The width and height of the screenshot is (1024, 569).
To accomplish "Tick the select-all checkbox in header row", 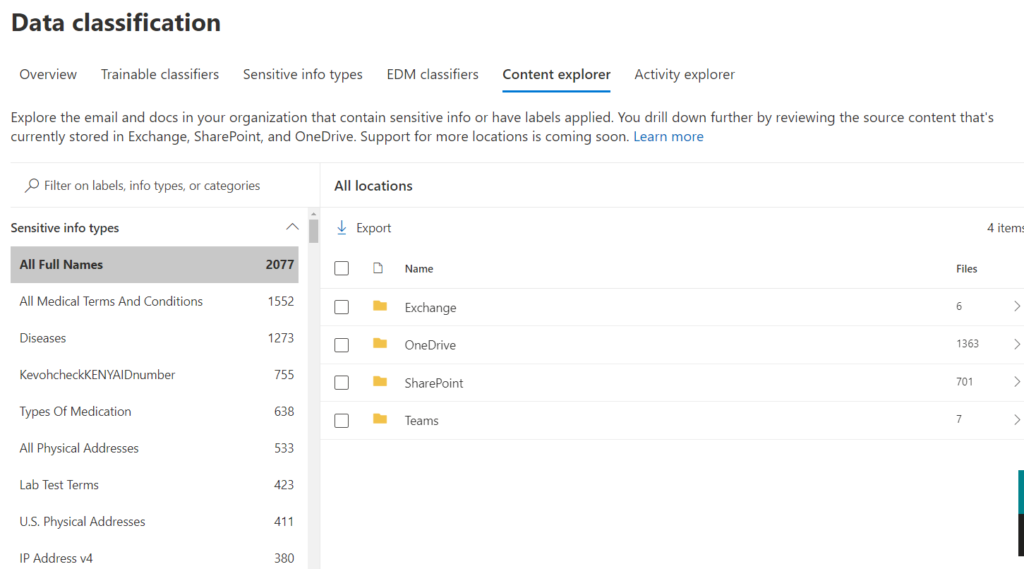I will (x=342, y=268).
